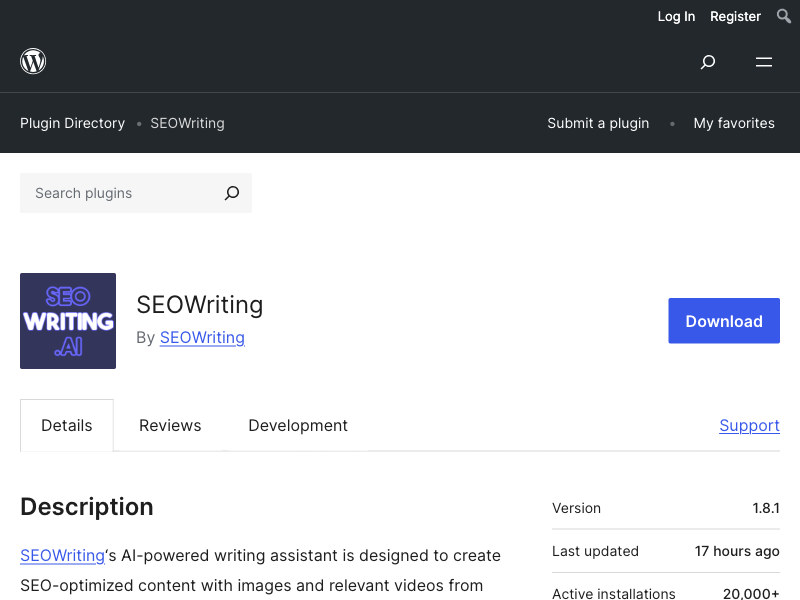This screenshot has height=600, width=800.
Task: Submit search with the plugin search icon
Action: point(232,193)
